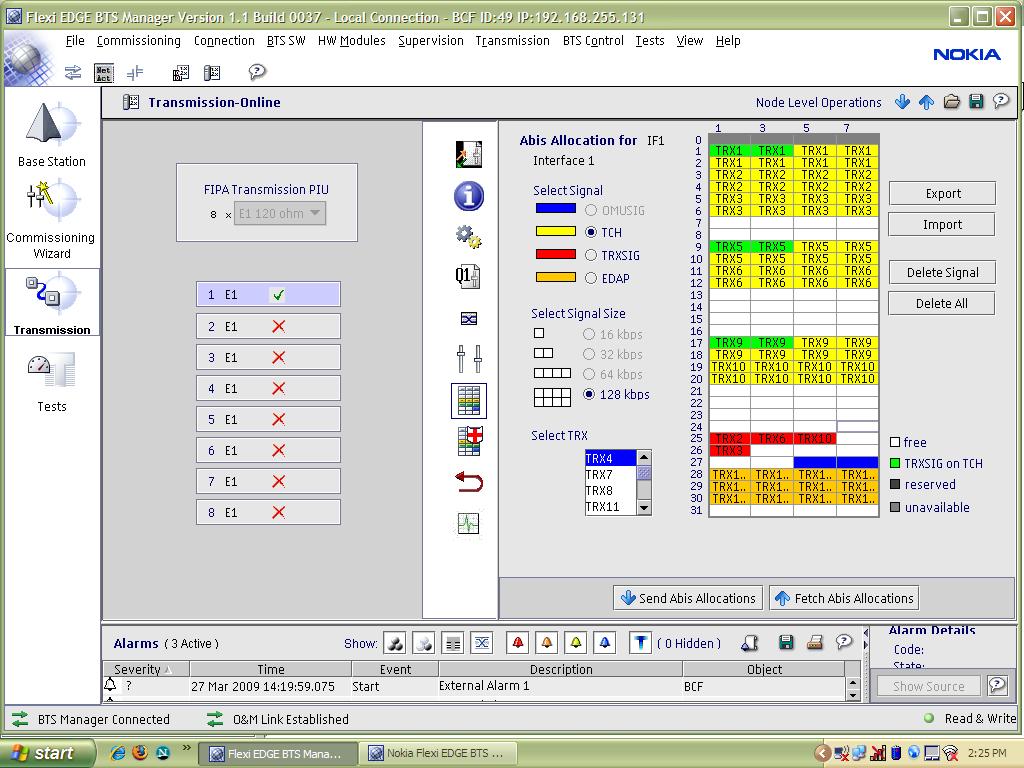Select the EDAP signal radio button
1024x768 pixels.
591,279
